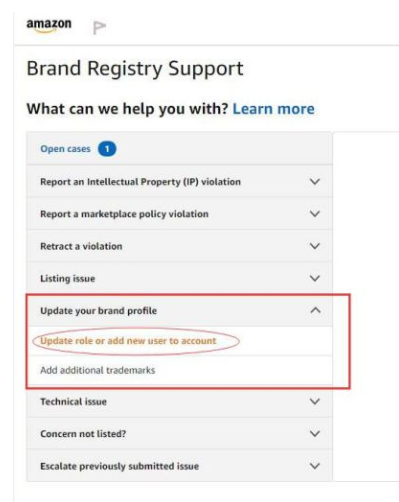399x502 pixels.
Task: Click the flag icon beside the logo
Action: tap(99, 28)
